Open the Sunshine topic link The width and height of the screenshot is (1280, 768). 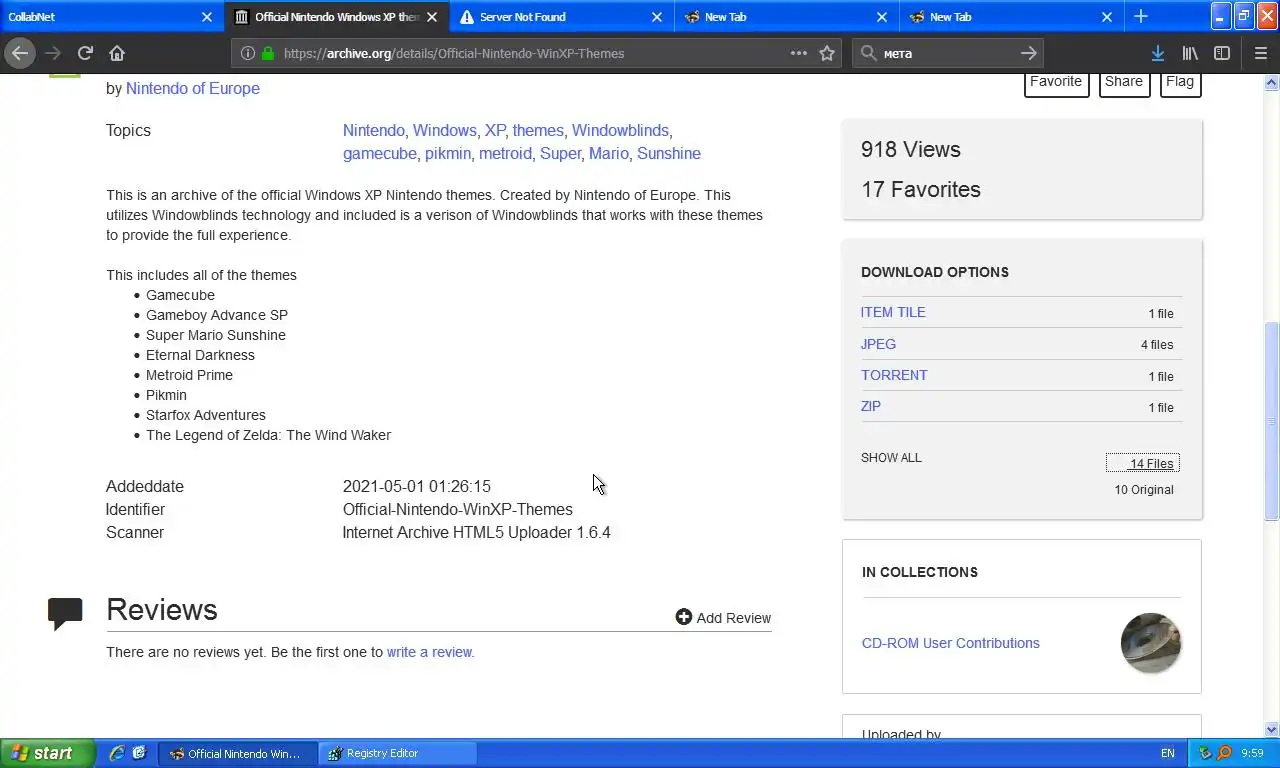669,153
